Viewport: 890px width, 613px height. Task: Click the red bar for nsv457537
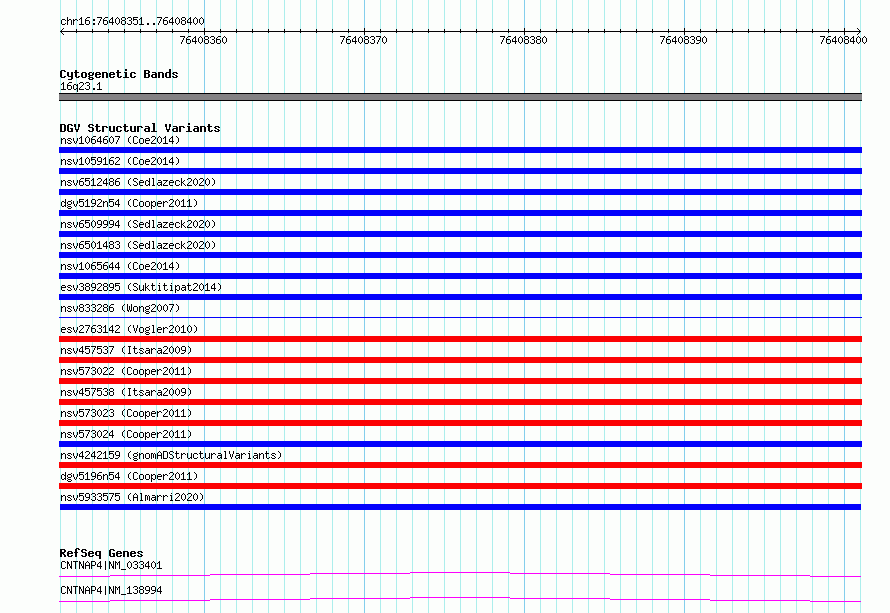tap(460, 360)
